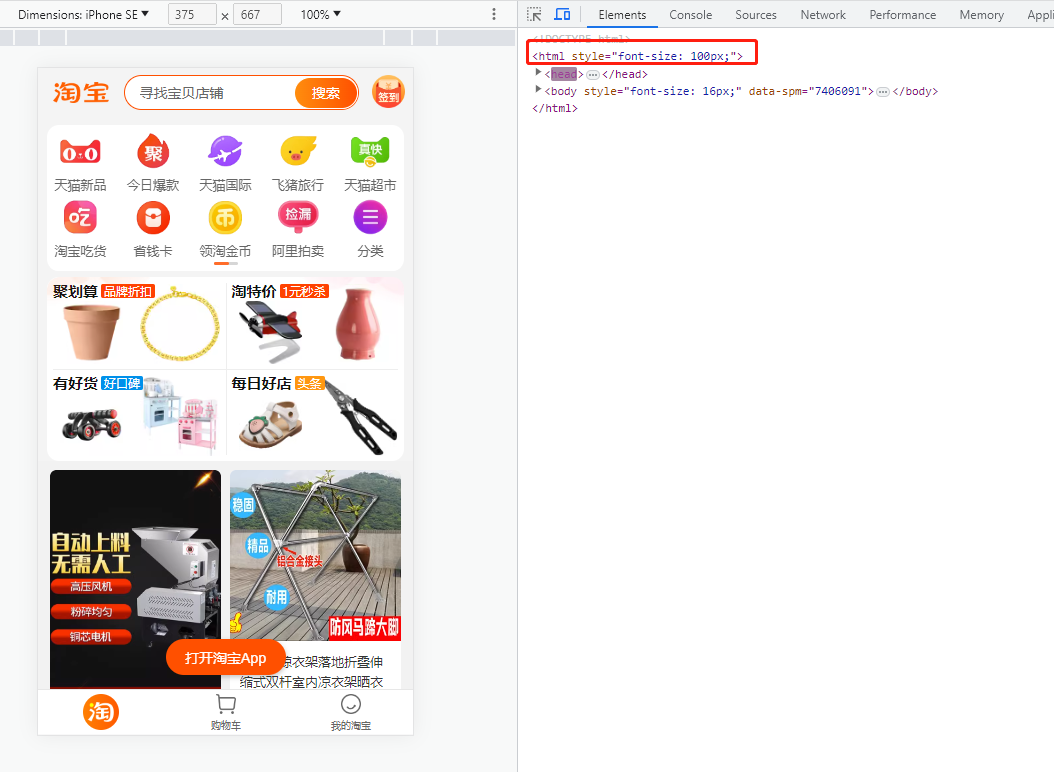This screenshot has height=772, width=1054.
Task: Activate the inspect element picker
Action: (x=534, y=14)
